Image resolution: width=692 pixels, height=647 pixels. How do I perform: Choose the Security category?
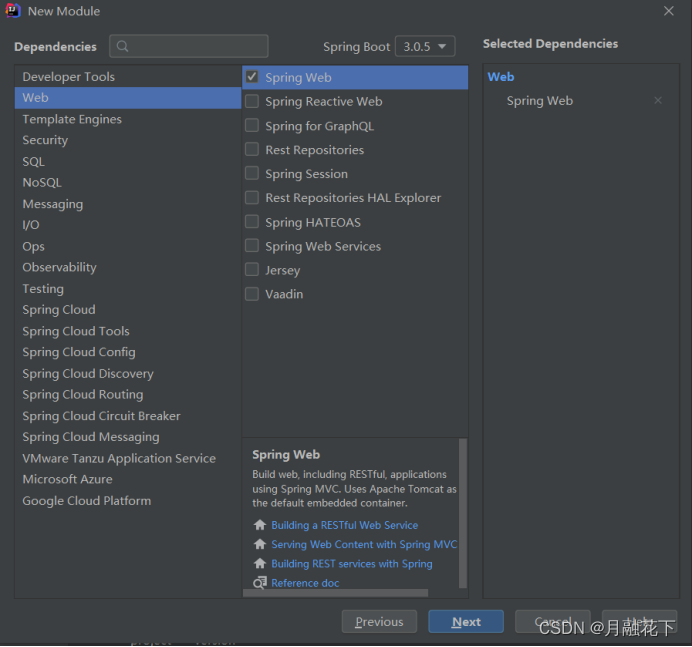[x=128, y=140]
